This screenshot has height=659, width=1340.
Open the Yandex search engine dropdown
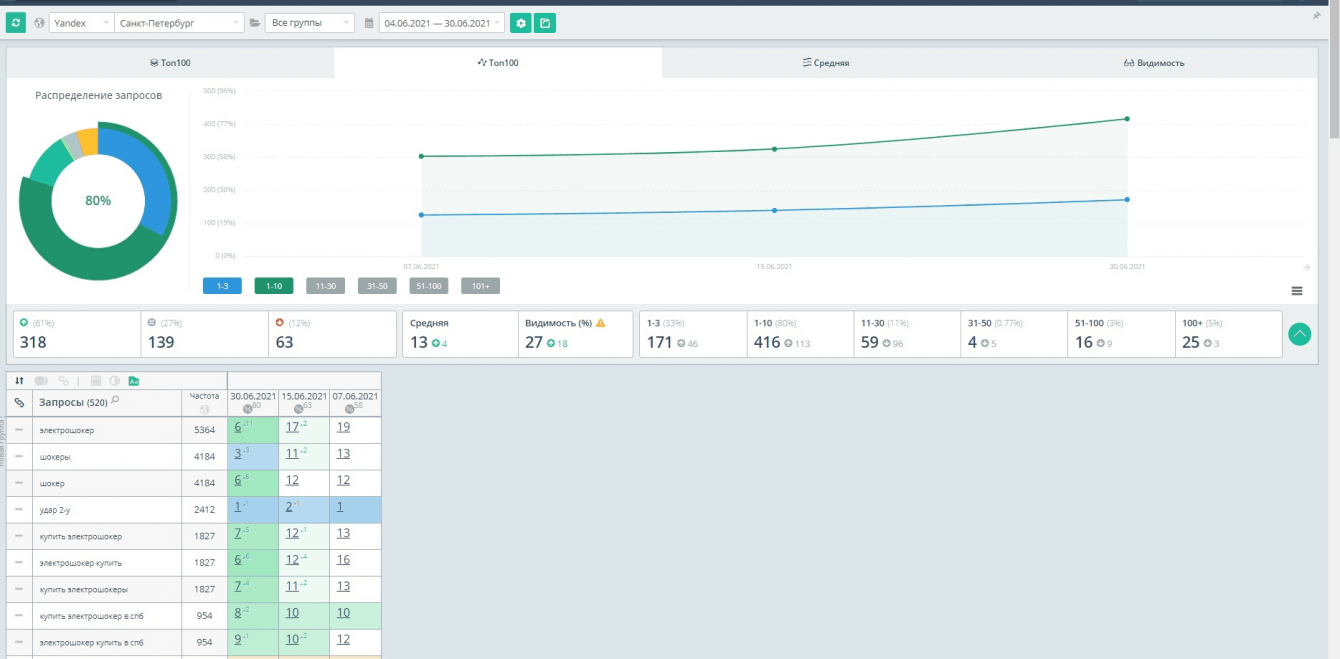[81, 23]
